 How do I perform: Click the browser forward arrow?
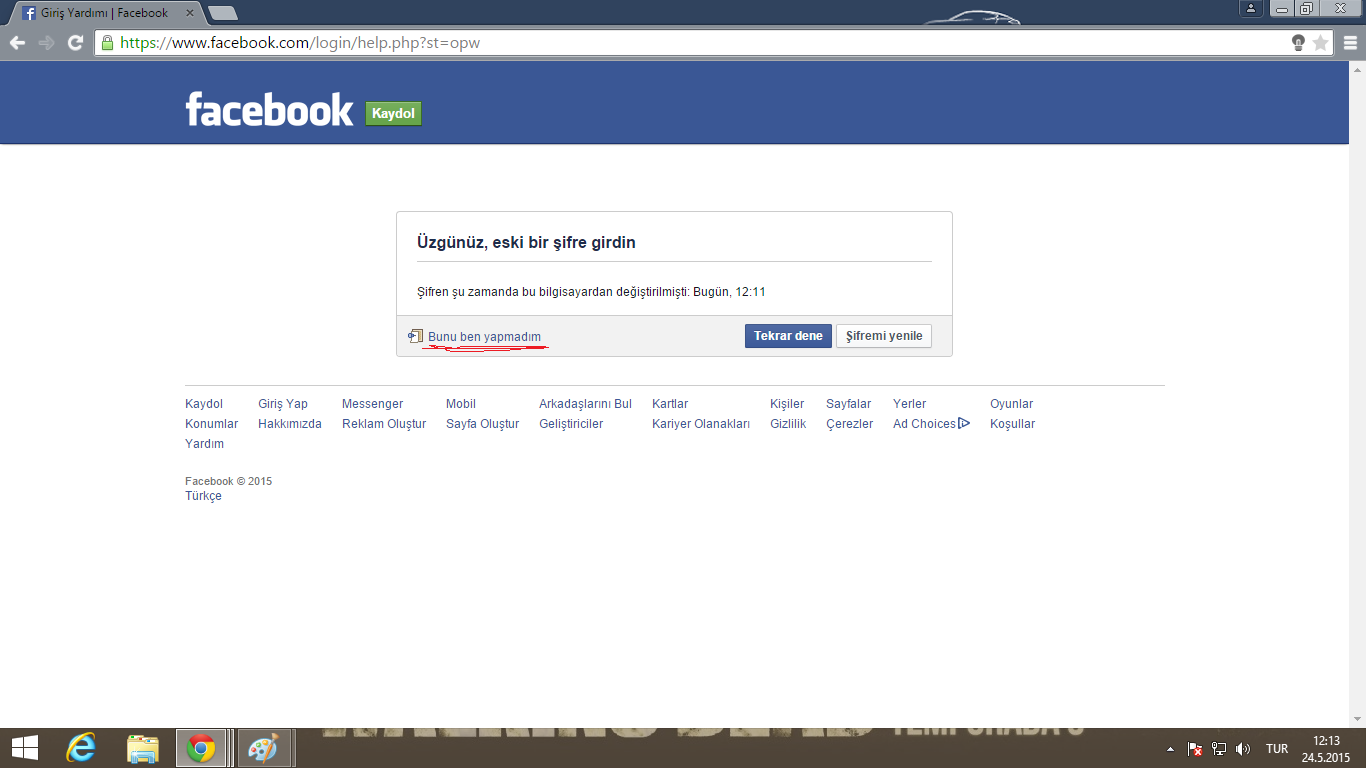(46, 43)
